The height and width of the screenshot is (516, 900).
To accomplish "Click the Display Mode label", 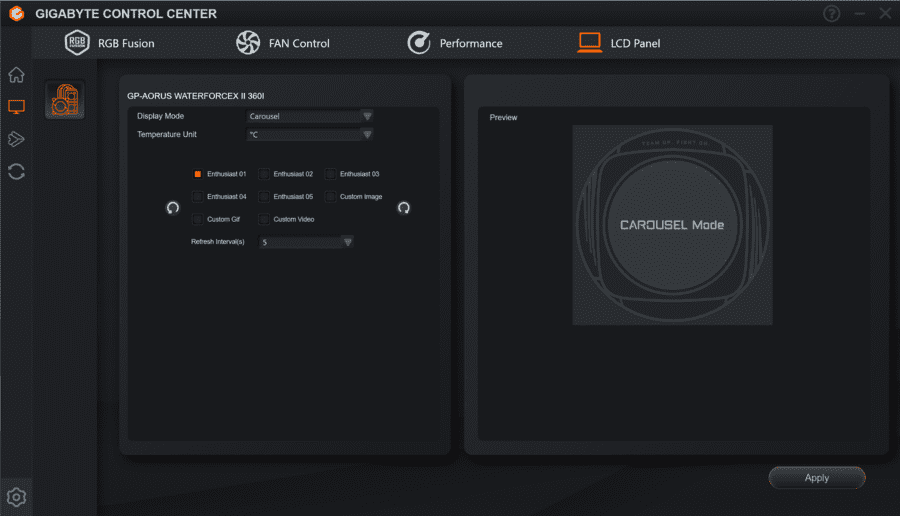I will pyautogui.click(x=161, y=116).
